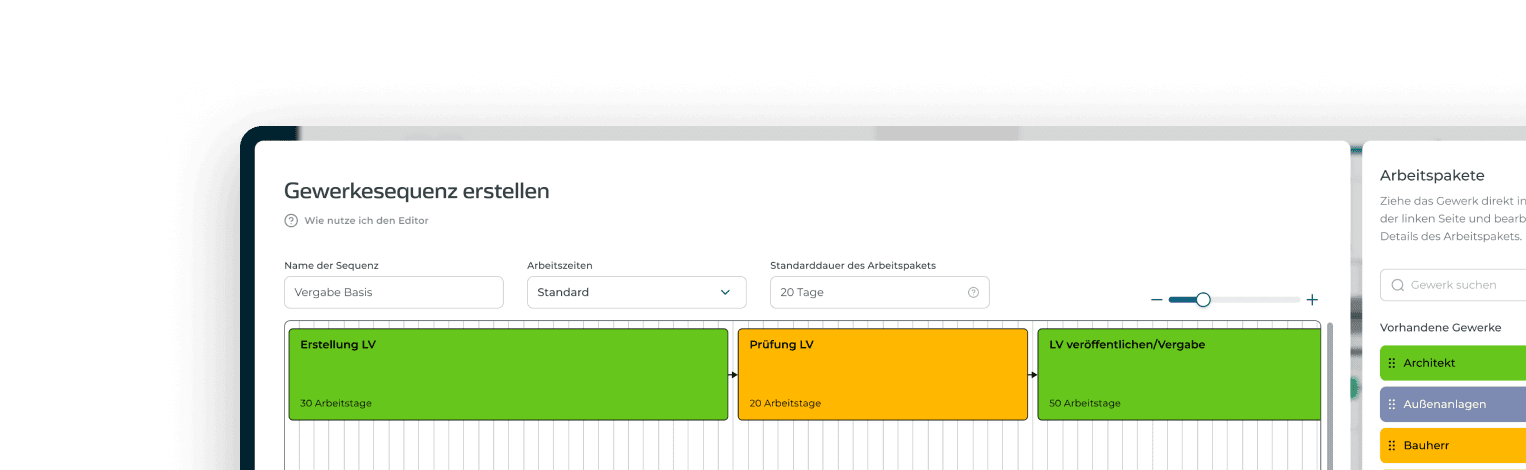Click the question mark help icon

pos(291,220)
